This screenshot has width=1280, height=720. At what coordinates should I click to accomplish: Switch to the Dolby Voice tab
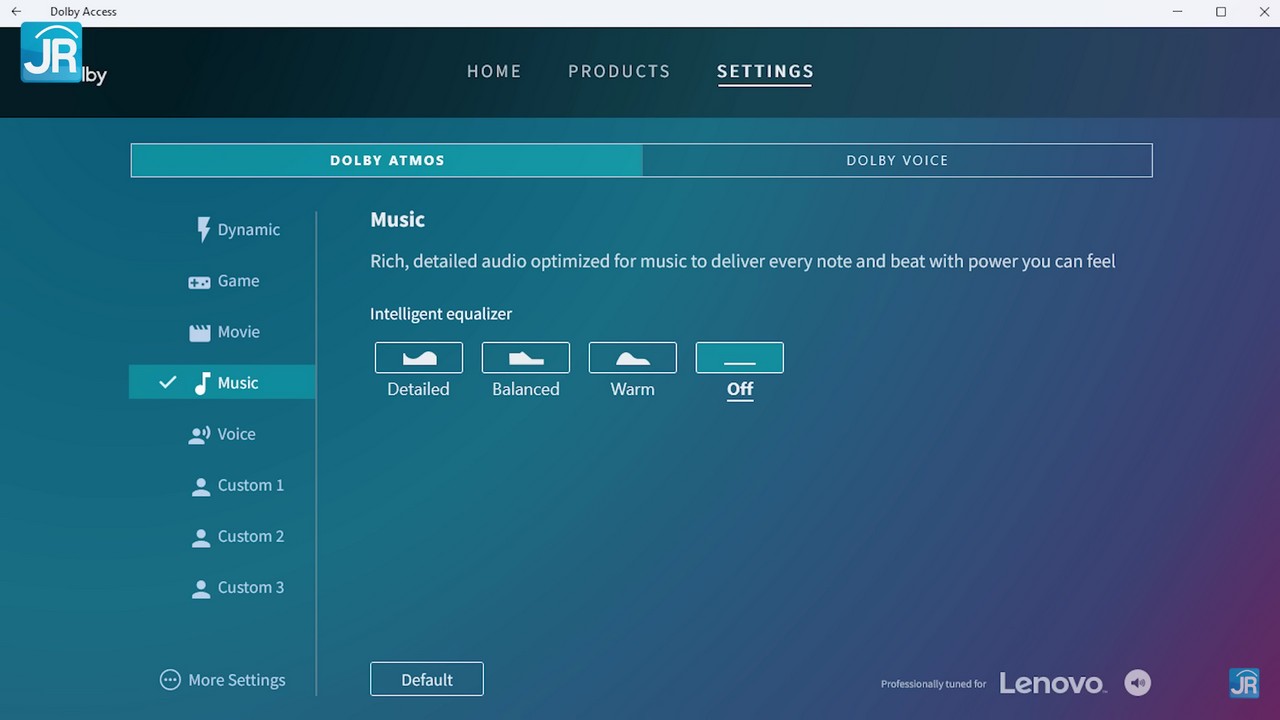pyautogui.click(x=897, y=160)
